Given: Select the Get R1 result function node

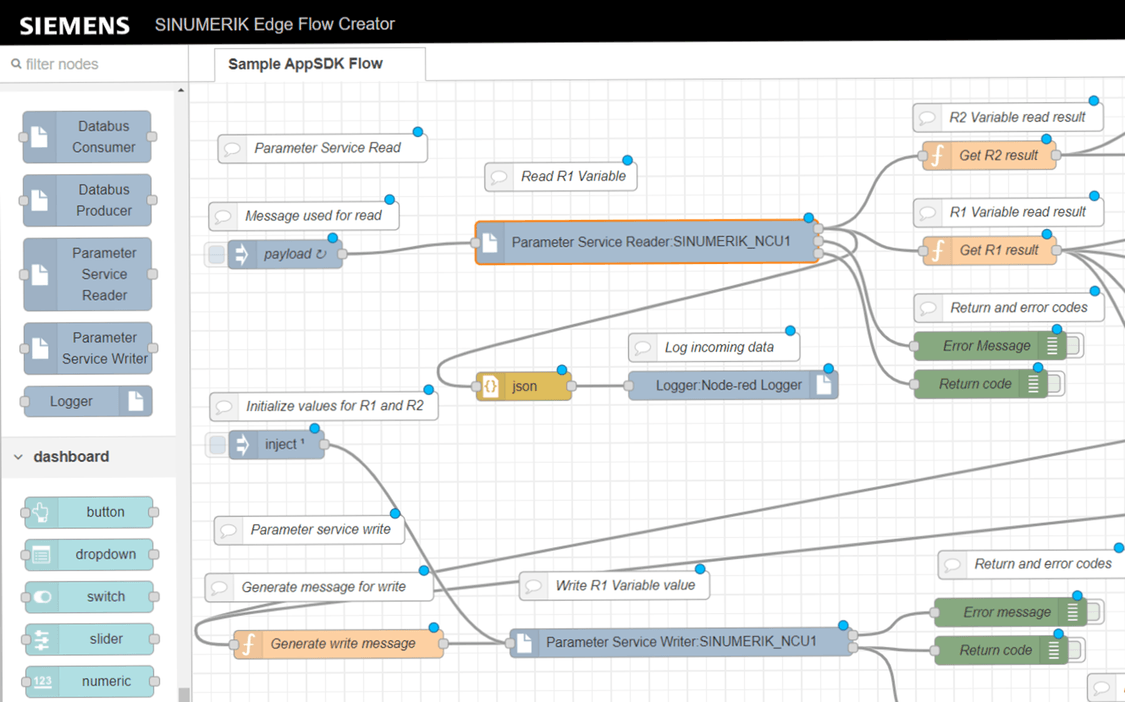Looking at the screenshot, I should point(989,250).
